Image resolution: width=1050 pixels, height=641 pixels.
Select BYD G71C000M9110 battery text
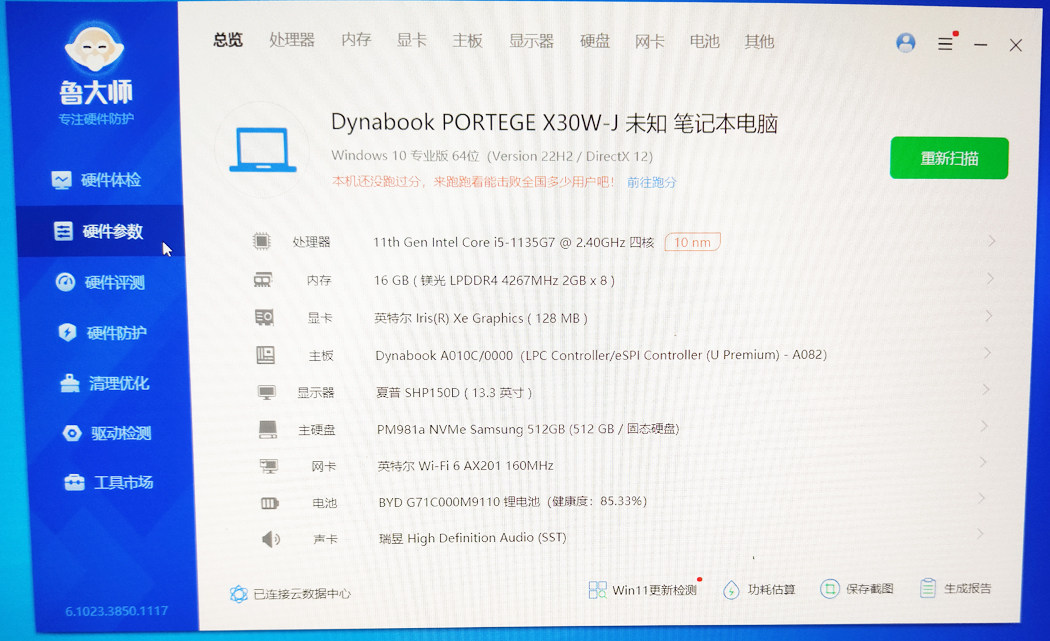point(512,502)
